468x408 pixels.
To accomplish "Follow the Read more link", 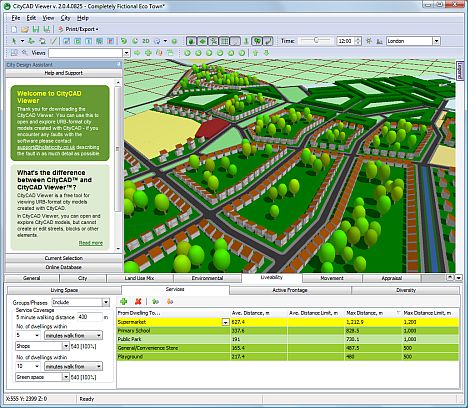I will [x=91, y=243].
